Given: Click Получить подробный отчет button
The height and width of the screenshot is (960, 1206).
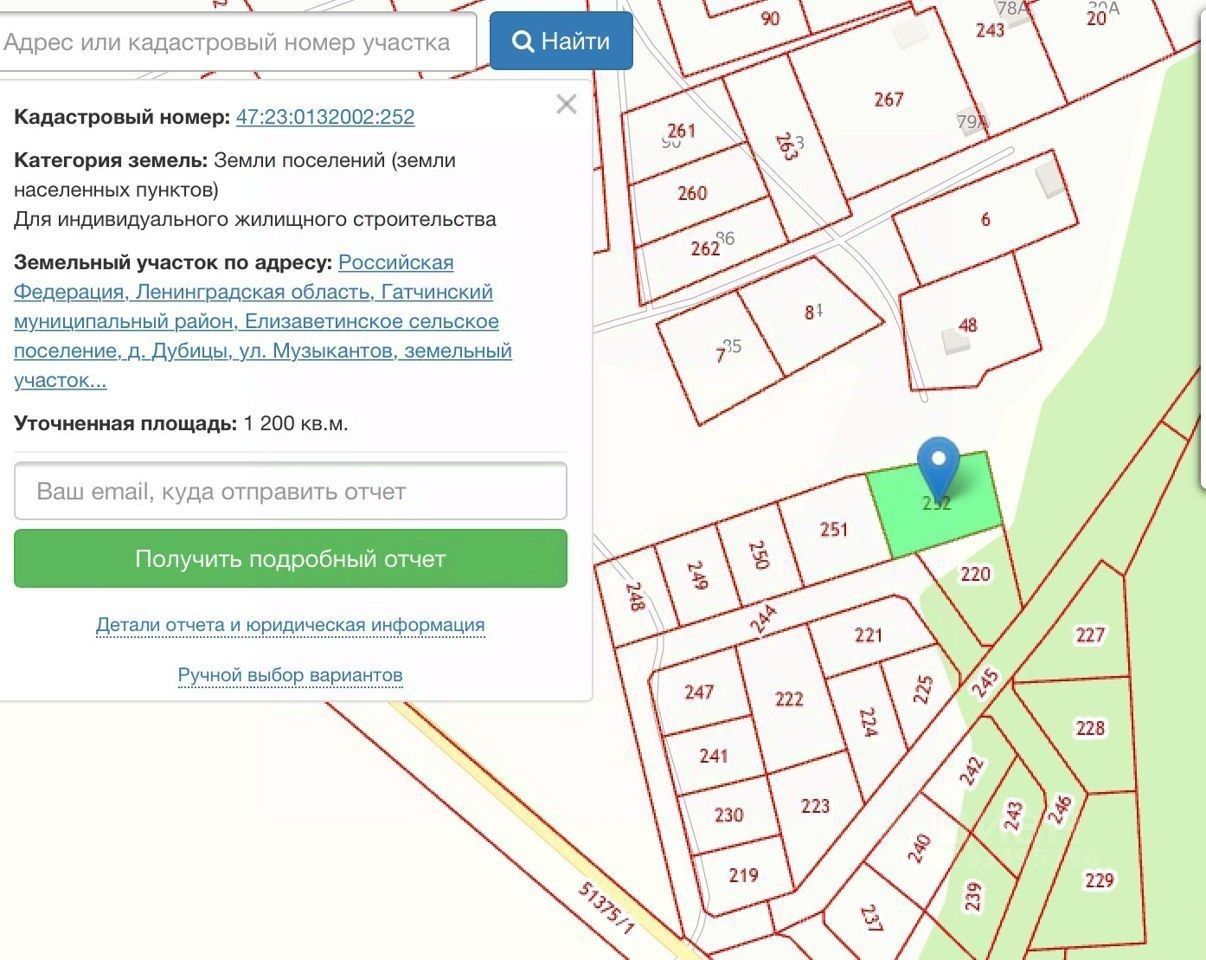Looking at the screenshot, I should (x=290, y=558).
